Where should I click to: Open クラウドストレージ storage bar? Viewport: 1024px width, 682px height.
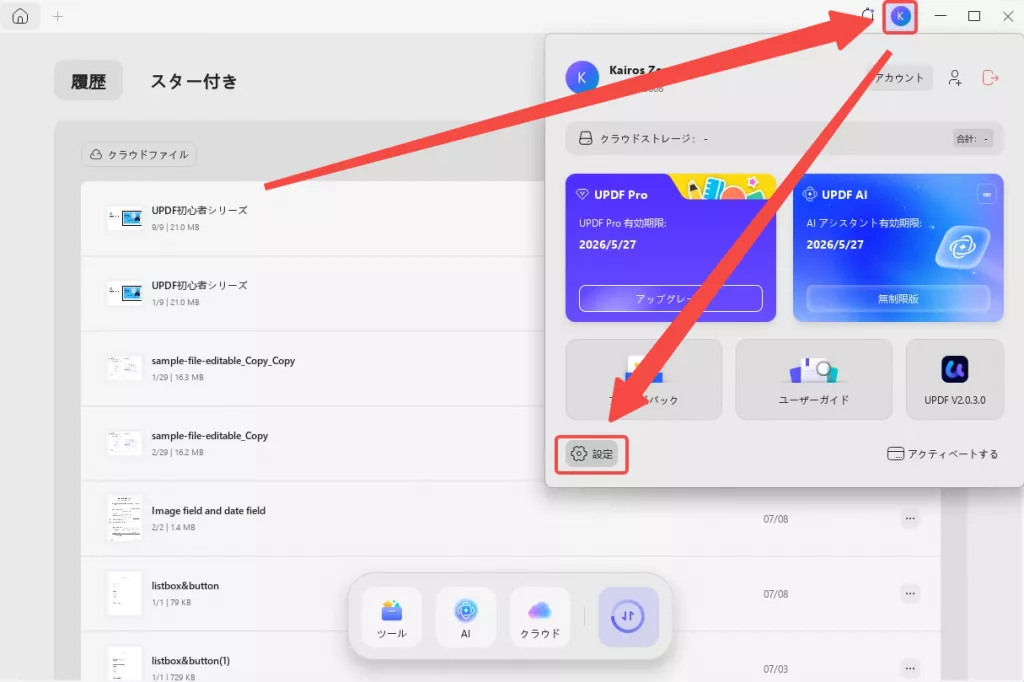[784, 138]
